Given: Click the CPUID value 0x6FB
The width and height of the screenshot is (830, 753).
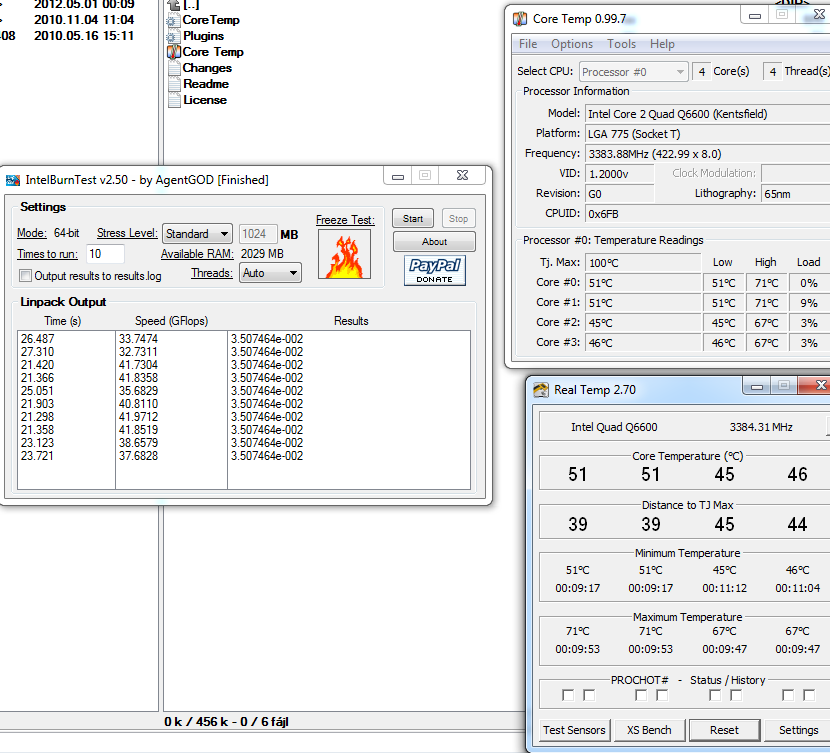Looking at the screenshot, I should (x=707, y=214).
